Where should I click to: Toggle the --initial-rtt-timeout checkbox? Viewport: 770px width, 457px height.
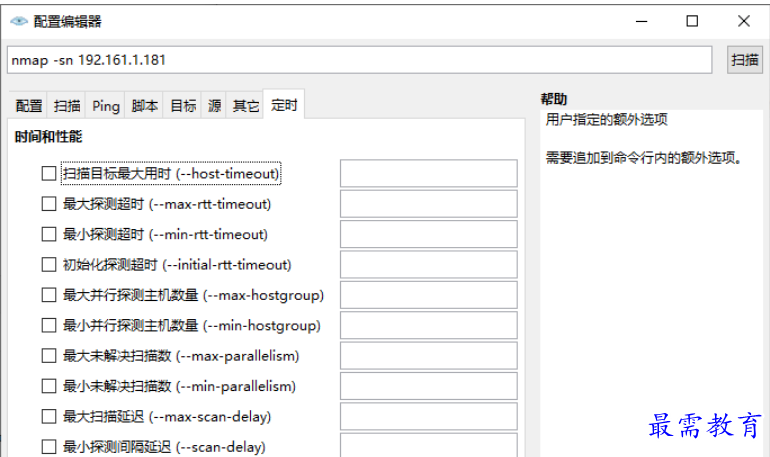tap(49, 265)
